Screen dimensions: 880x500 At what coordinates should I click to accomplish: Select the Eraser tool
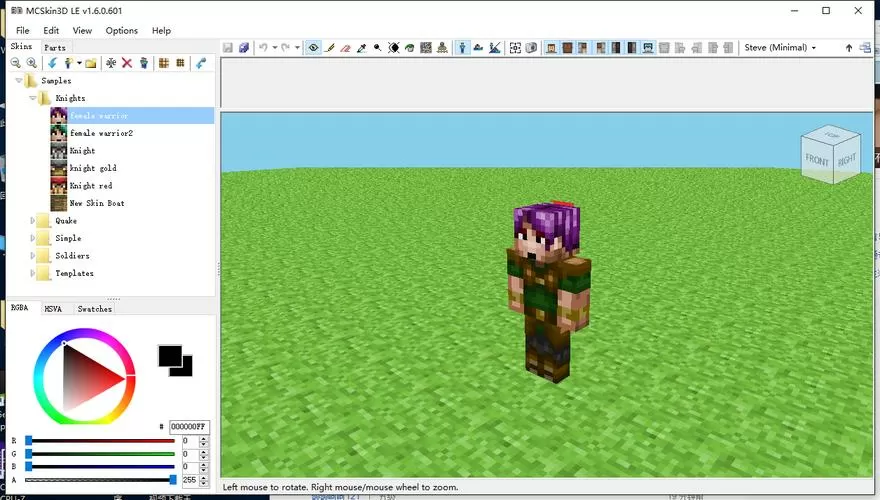click(x=346, y=48)
